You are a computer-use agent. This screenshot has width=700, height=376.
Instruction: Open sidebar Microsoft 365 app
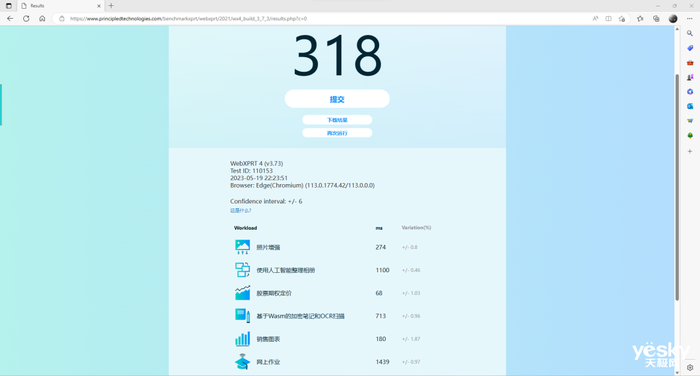(690, 92)
